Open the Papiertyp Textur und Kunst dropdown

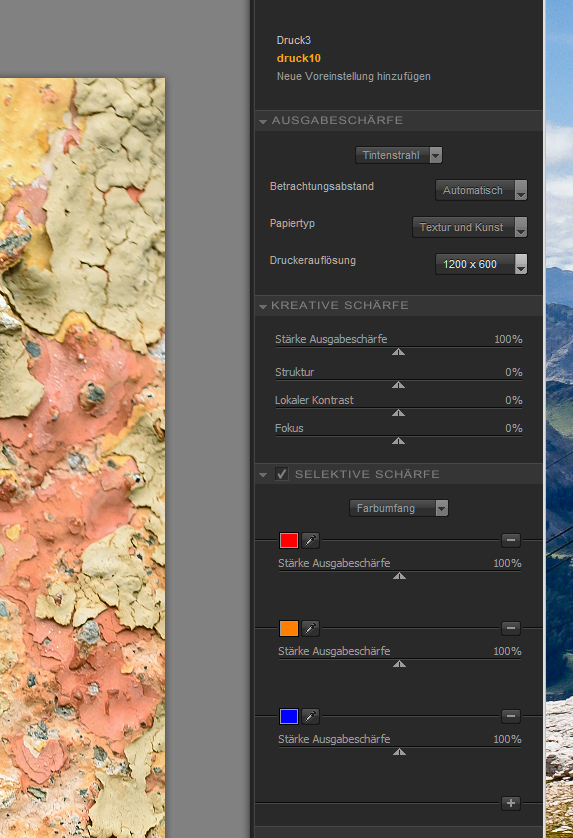point(470,227)
